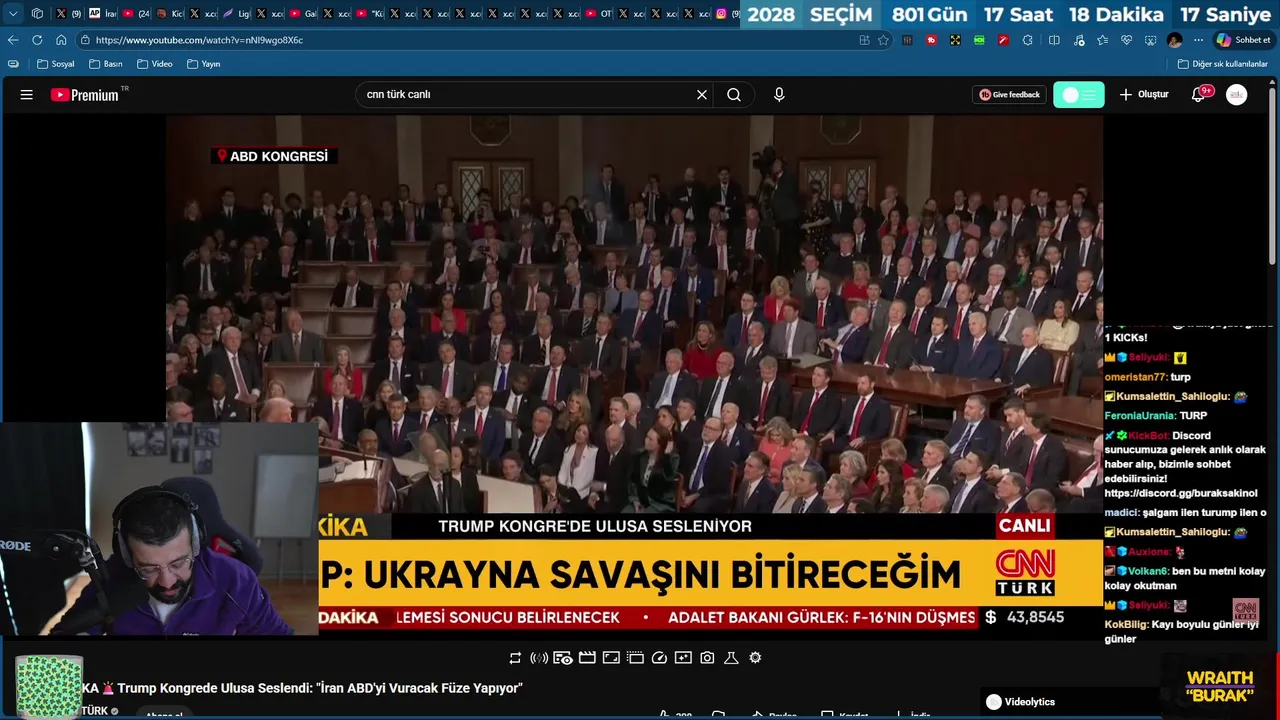The width and height of the screenshot is (1280, 720).
Task: Open the favorites list icon
Action: [x=1102, y=40]
